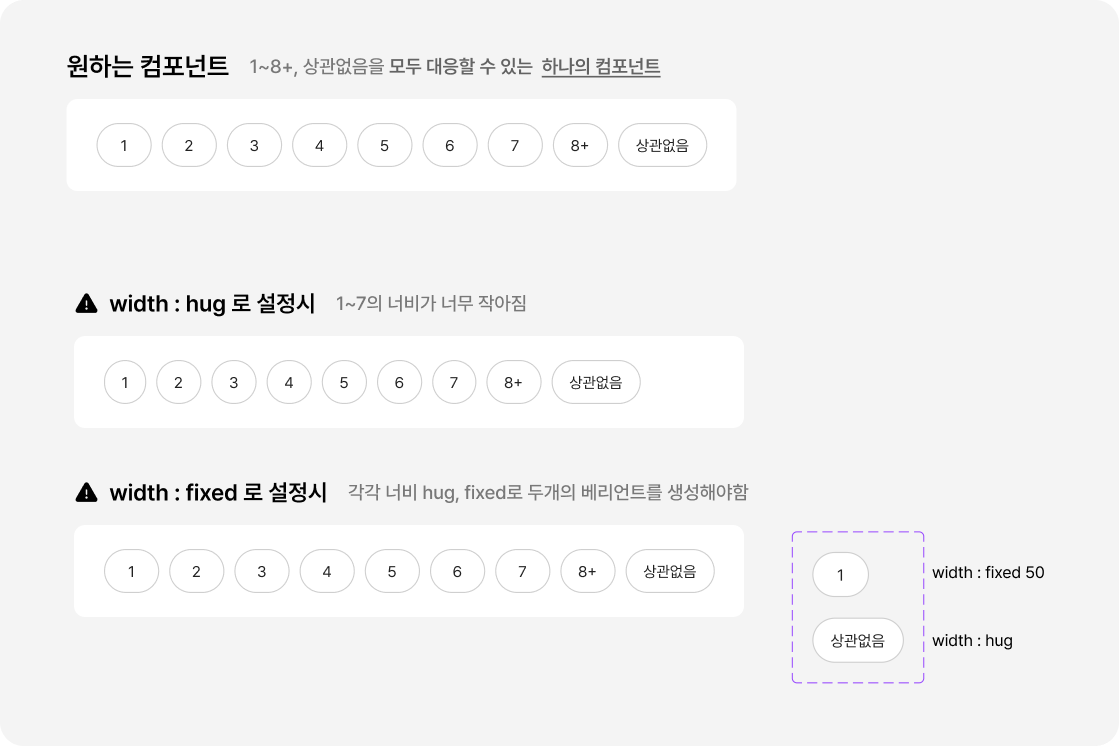Viewport: 1119px width, 746px height.
Task: Toggle the '4' chip in the fixed example row
Action: point(327,571)
